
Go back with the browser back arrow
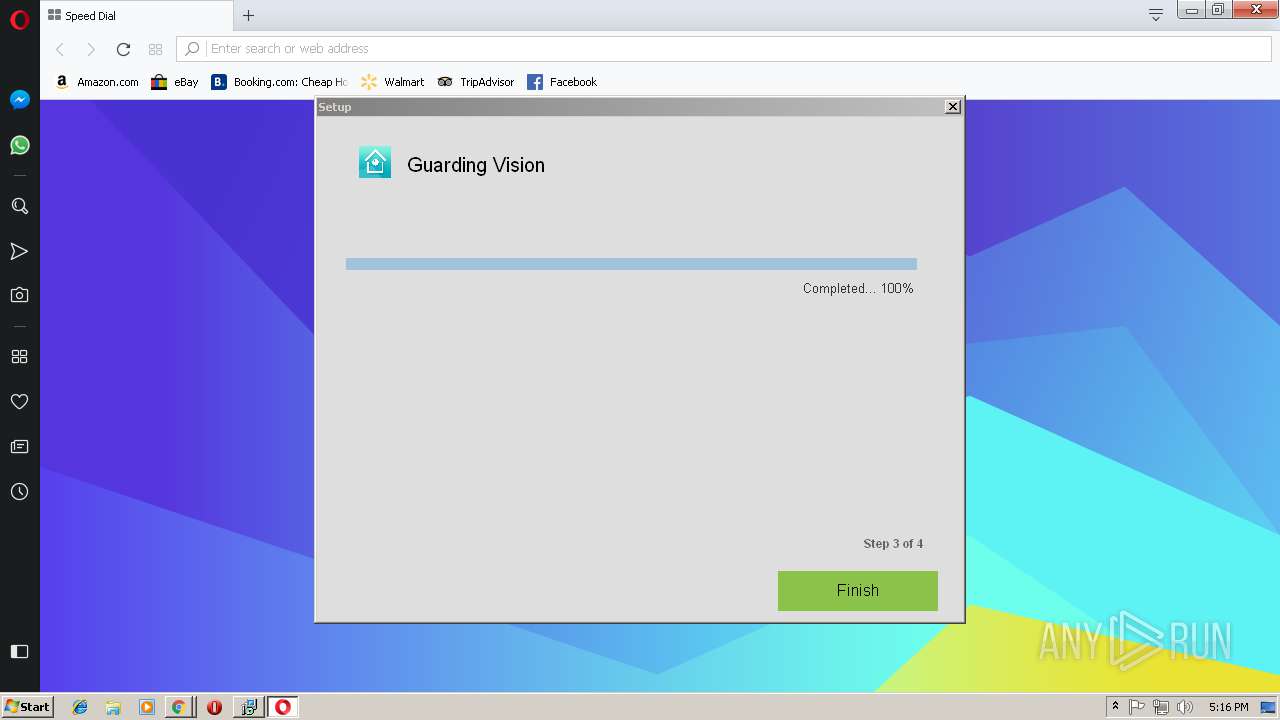[x=60, y=49]
